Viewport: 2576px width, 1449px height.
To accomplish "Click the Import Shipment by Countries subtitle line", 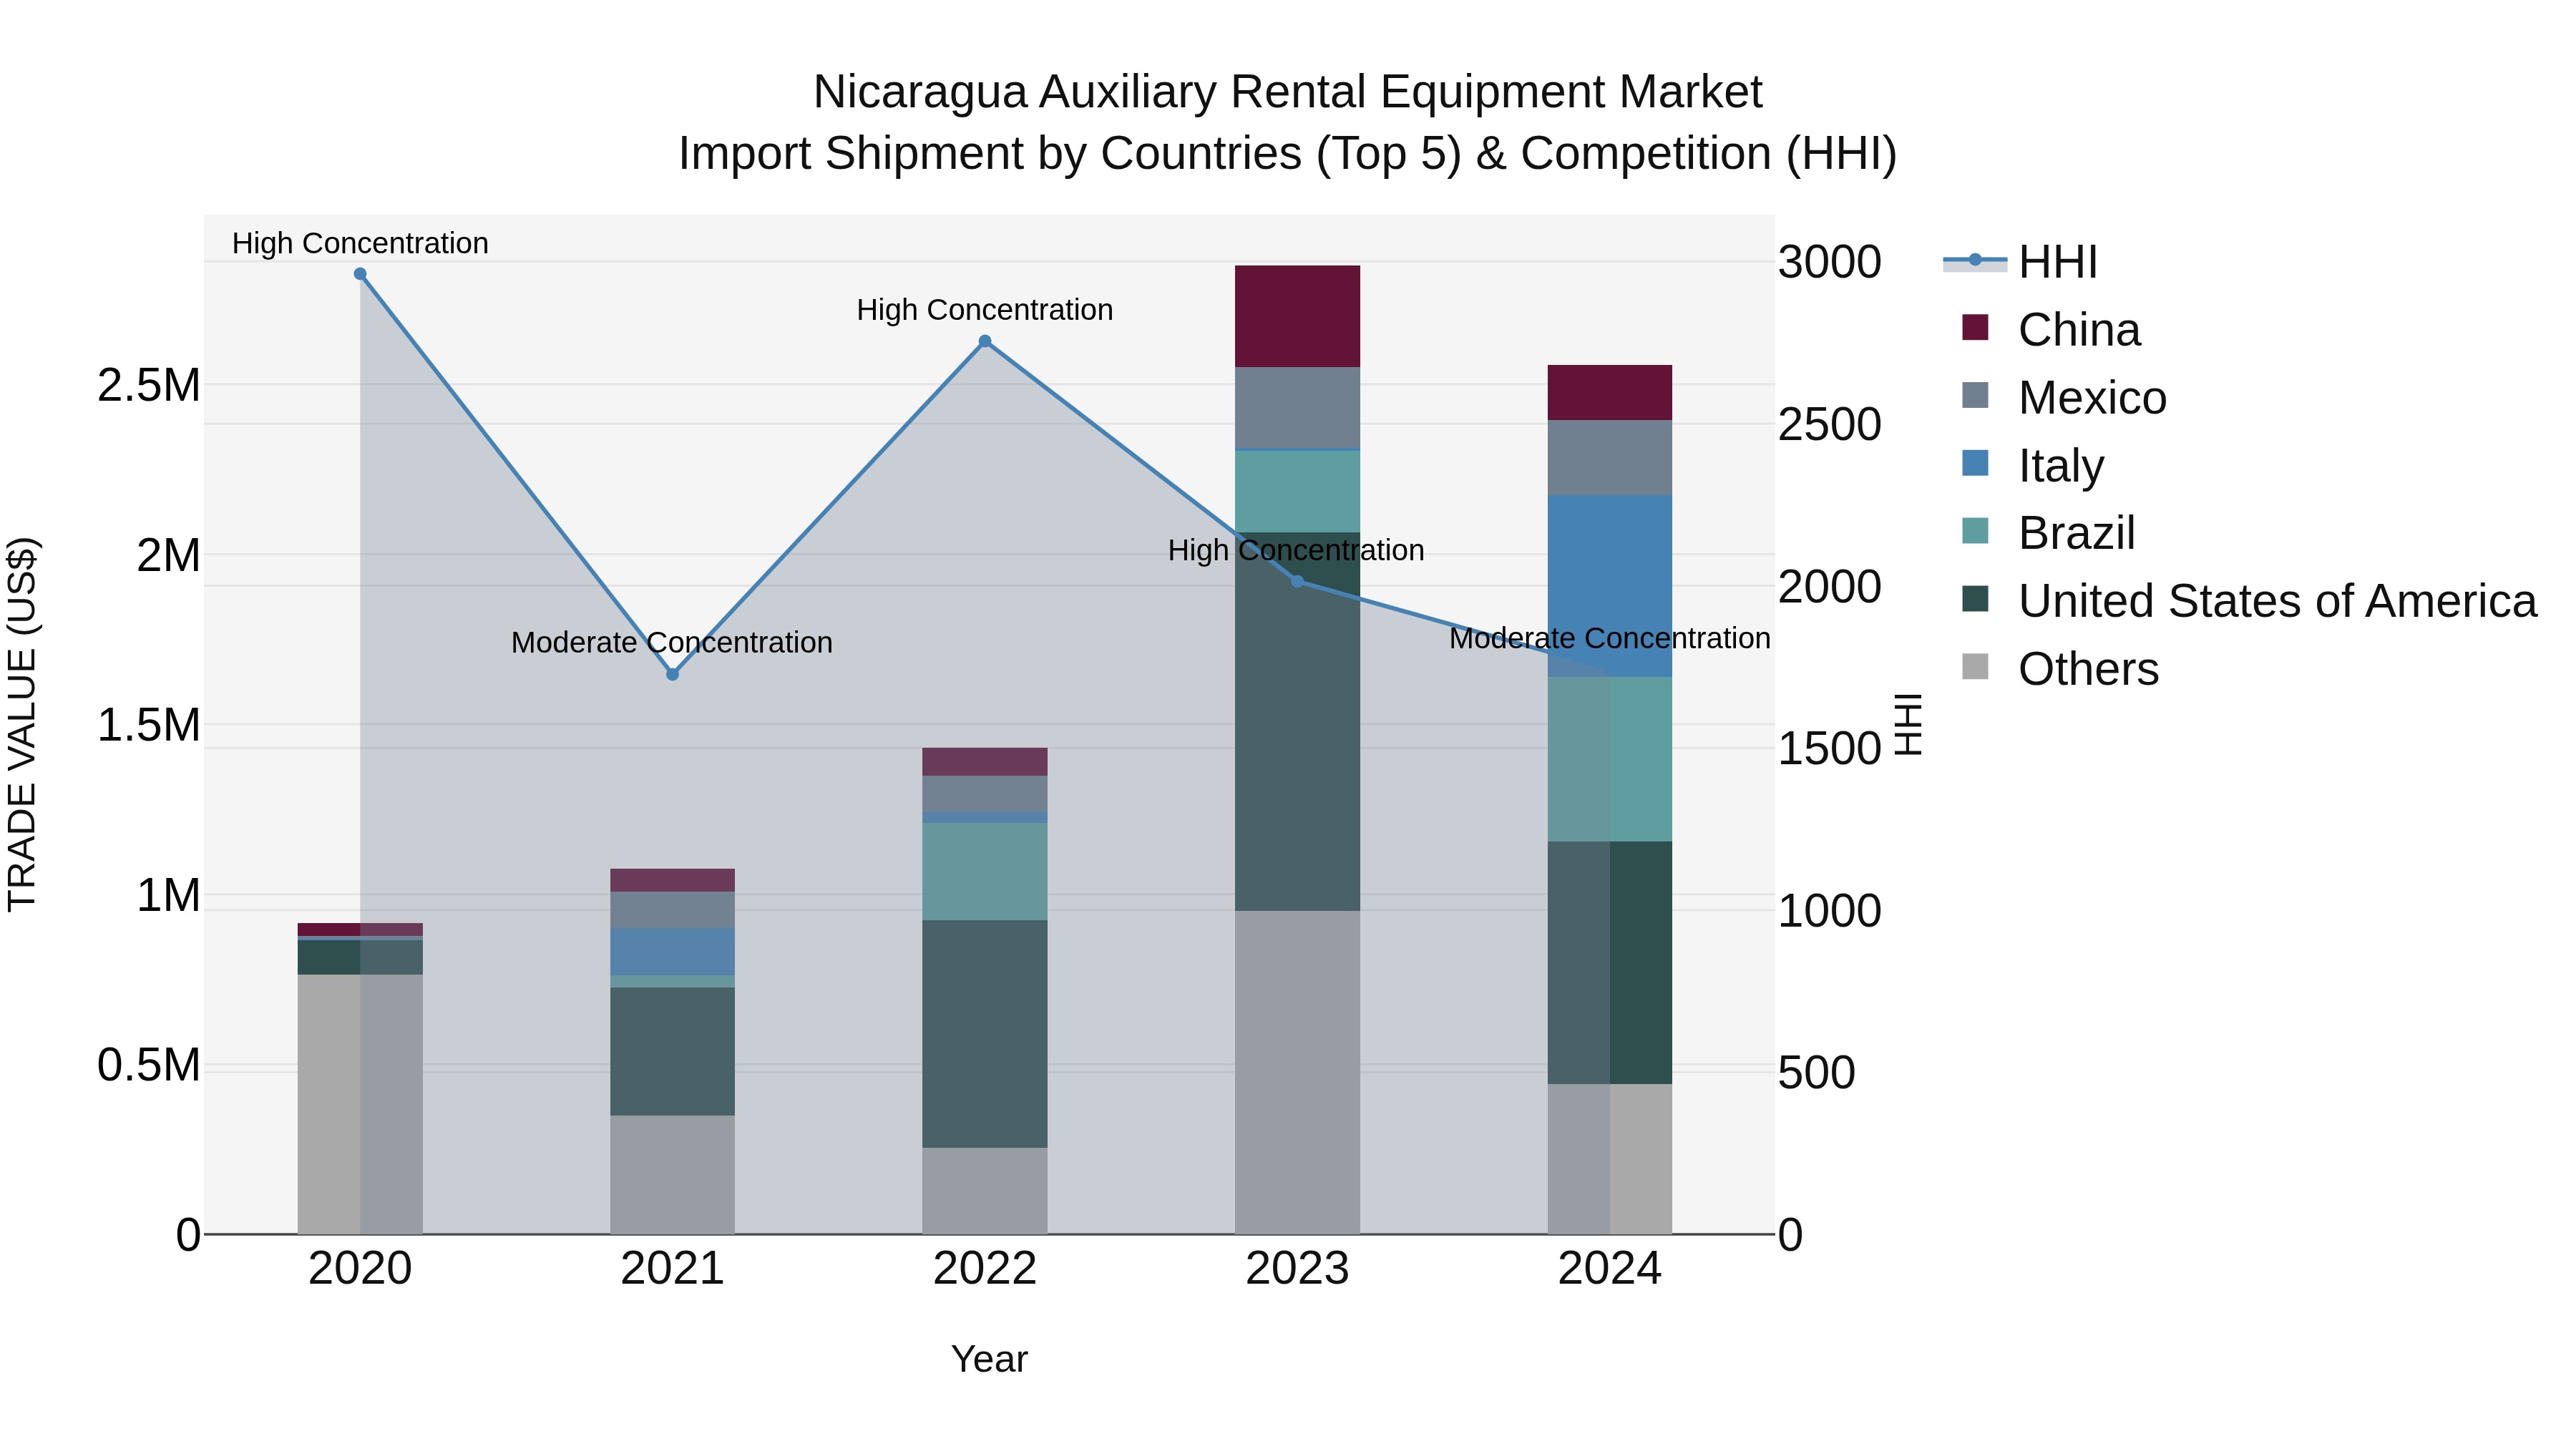I will [1288, 154].
